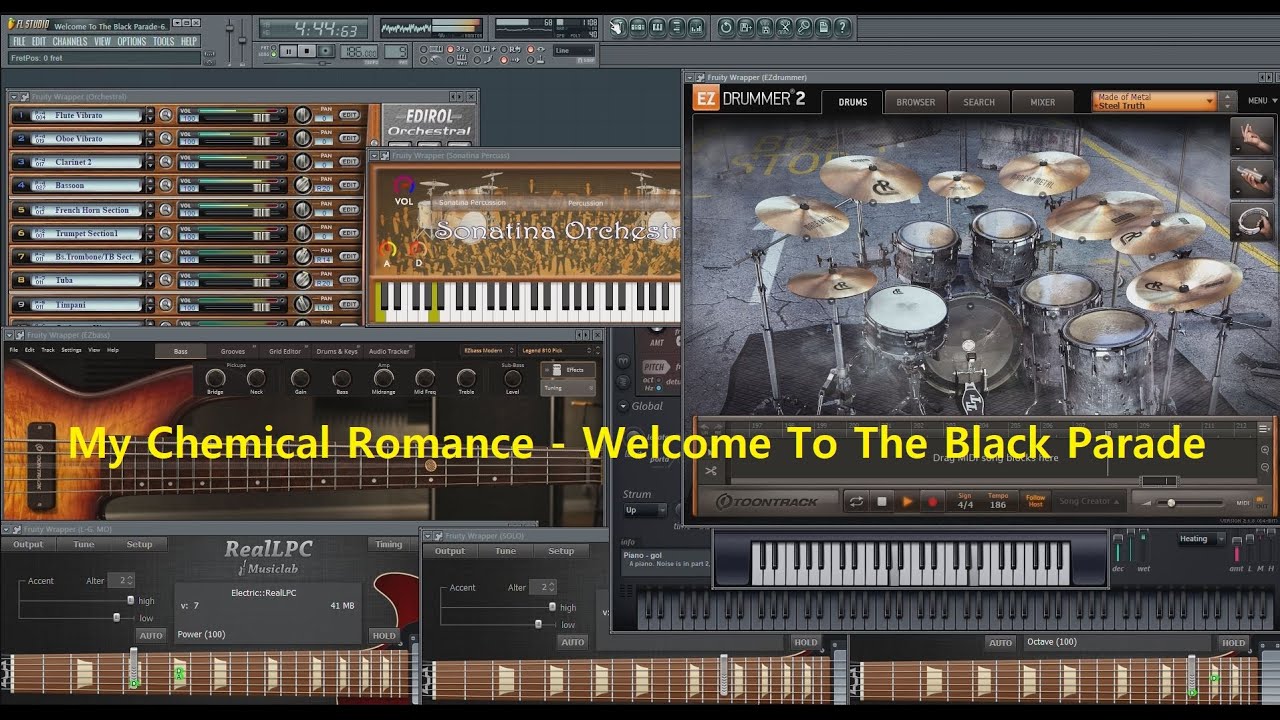
Task: Click the audio editor scissors icon in FL toolbar
Action: pos(786,26)
